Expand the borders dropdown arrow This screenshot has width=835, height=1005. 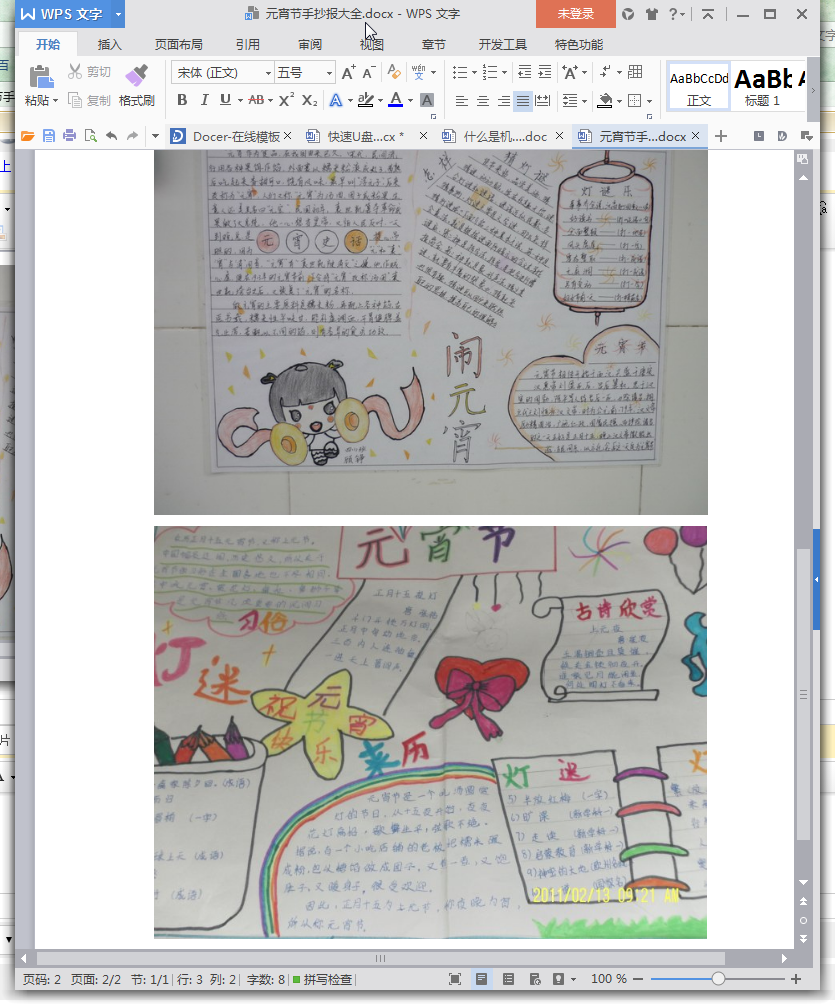coord(650,101)
